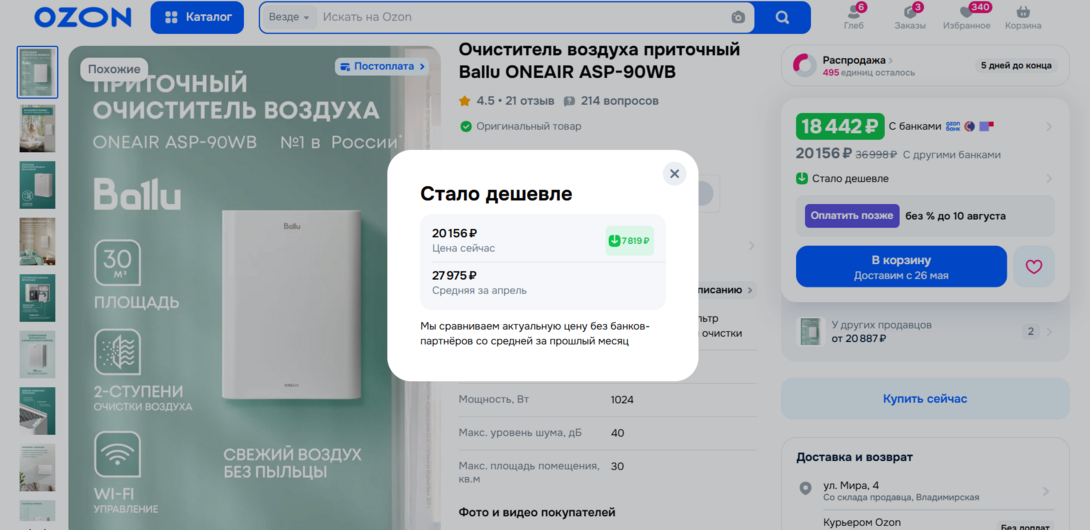Click the Распродажа donut chart icon
Screen dimensions: 1090x530
point(804,65)
